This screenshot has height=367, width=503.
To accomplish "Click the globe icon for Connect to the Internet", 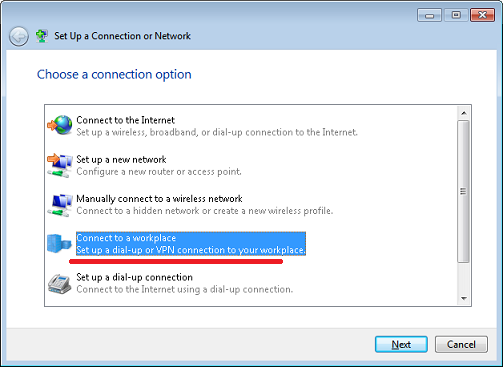I will click(60, 125).
